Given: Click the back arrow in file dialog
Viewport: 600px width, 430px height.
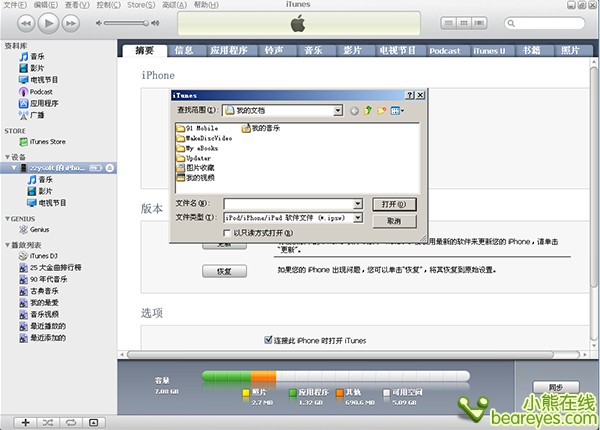Looking at the screenshot, I should 355,111.
